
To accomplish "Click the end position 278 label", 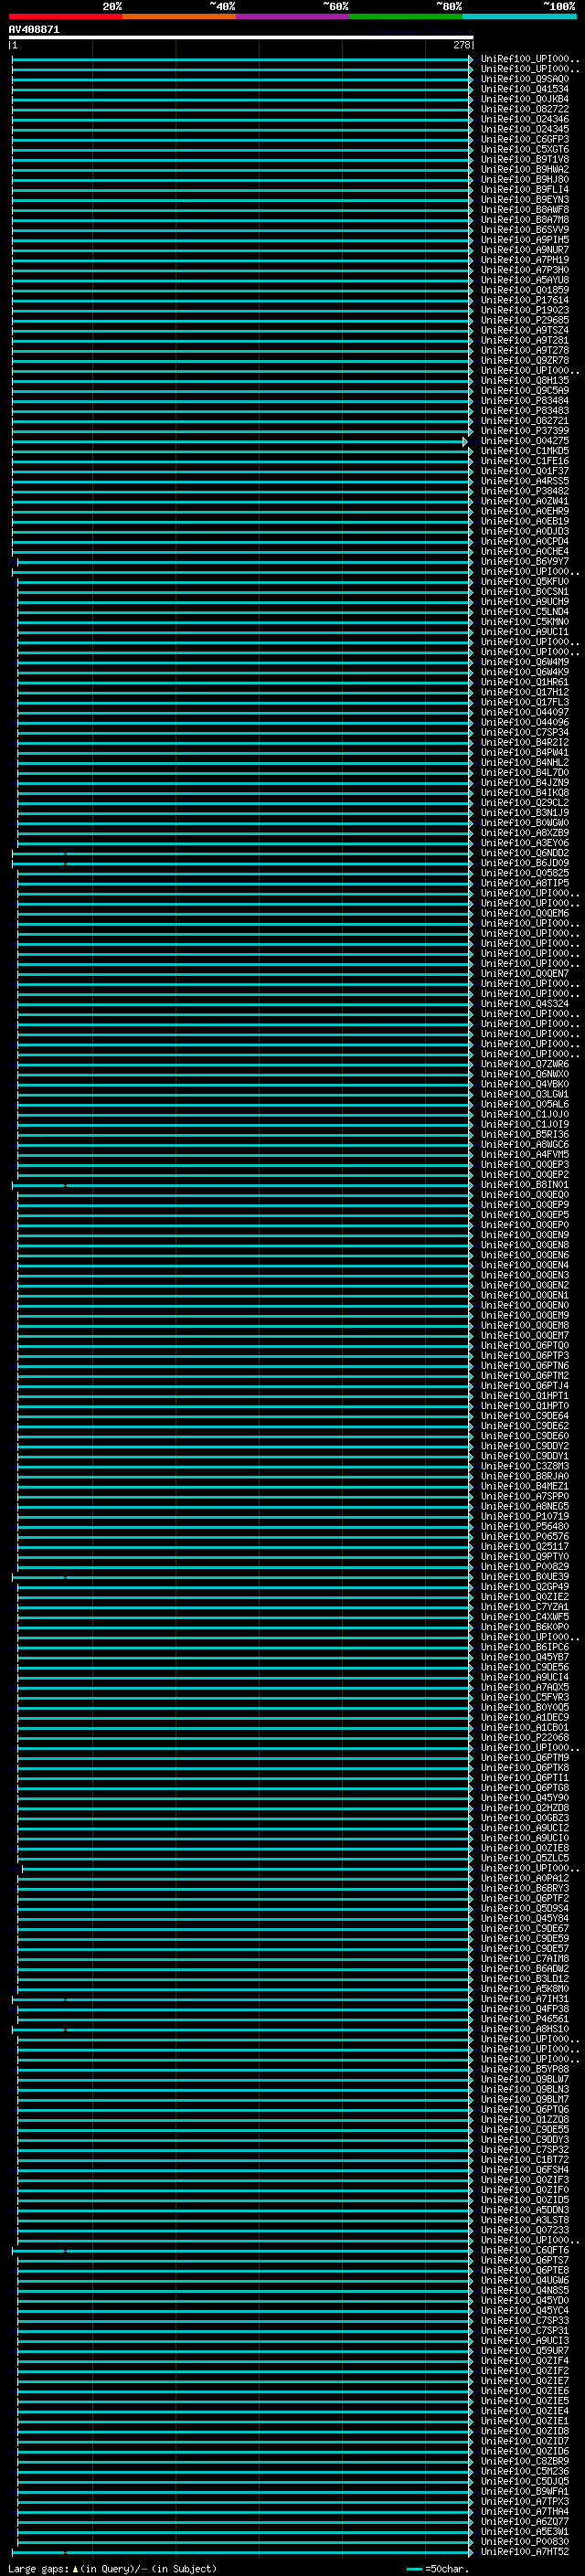I will (x=461, y=45).
